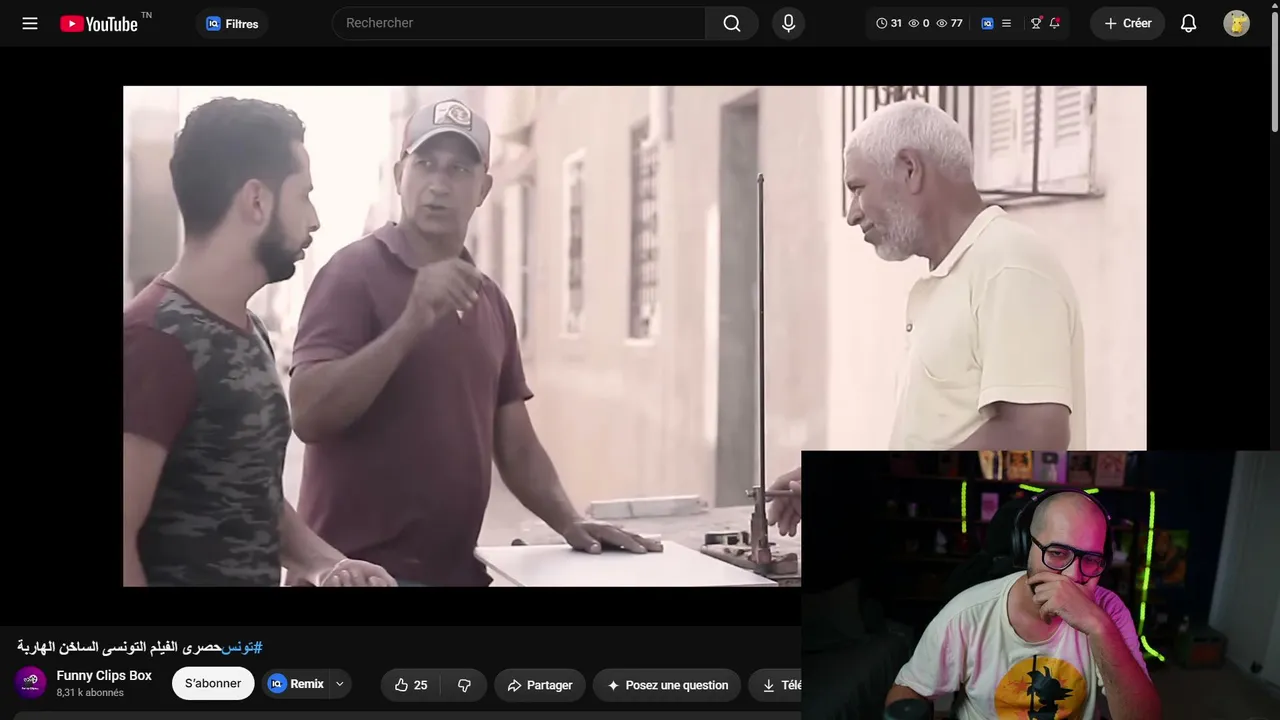Open the #تونس hashtag link
Viewport: 1280px width, 720px height.
(x=241, y=647)
